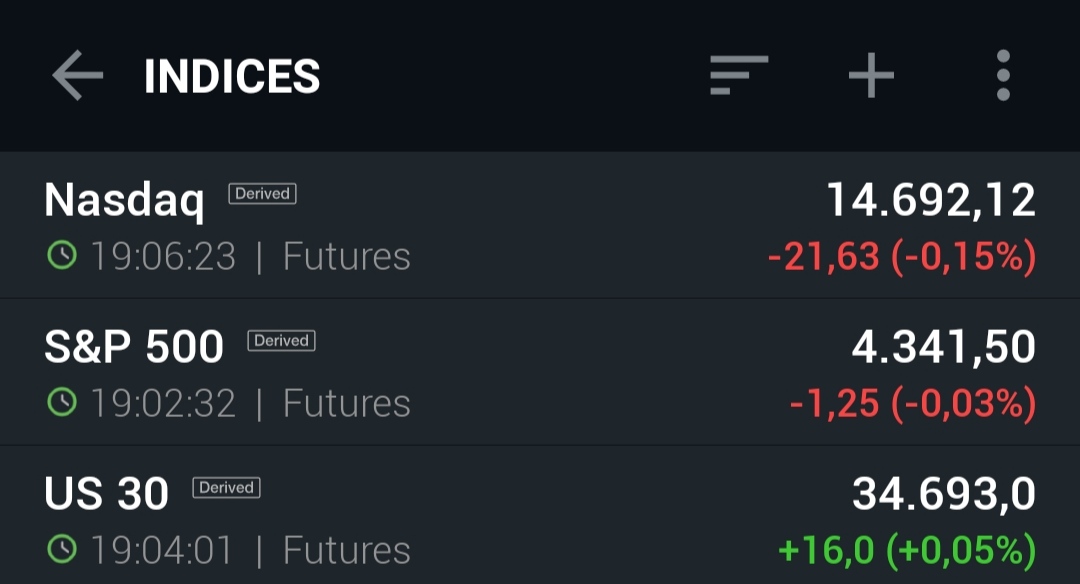
Task: Open the sort indices icon
Action: [739, 76]
